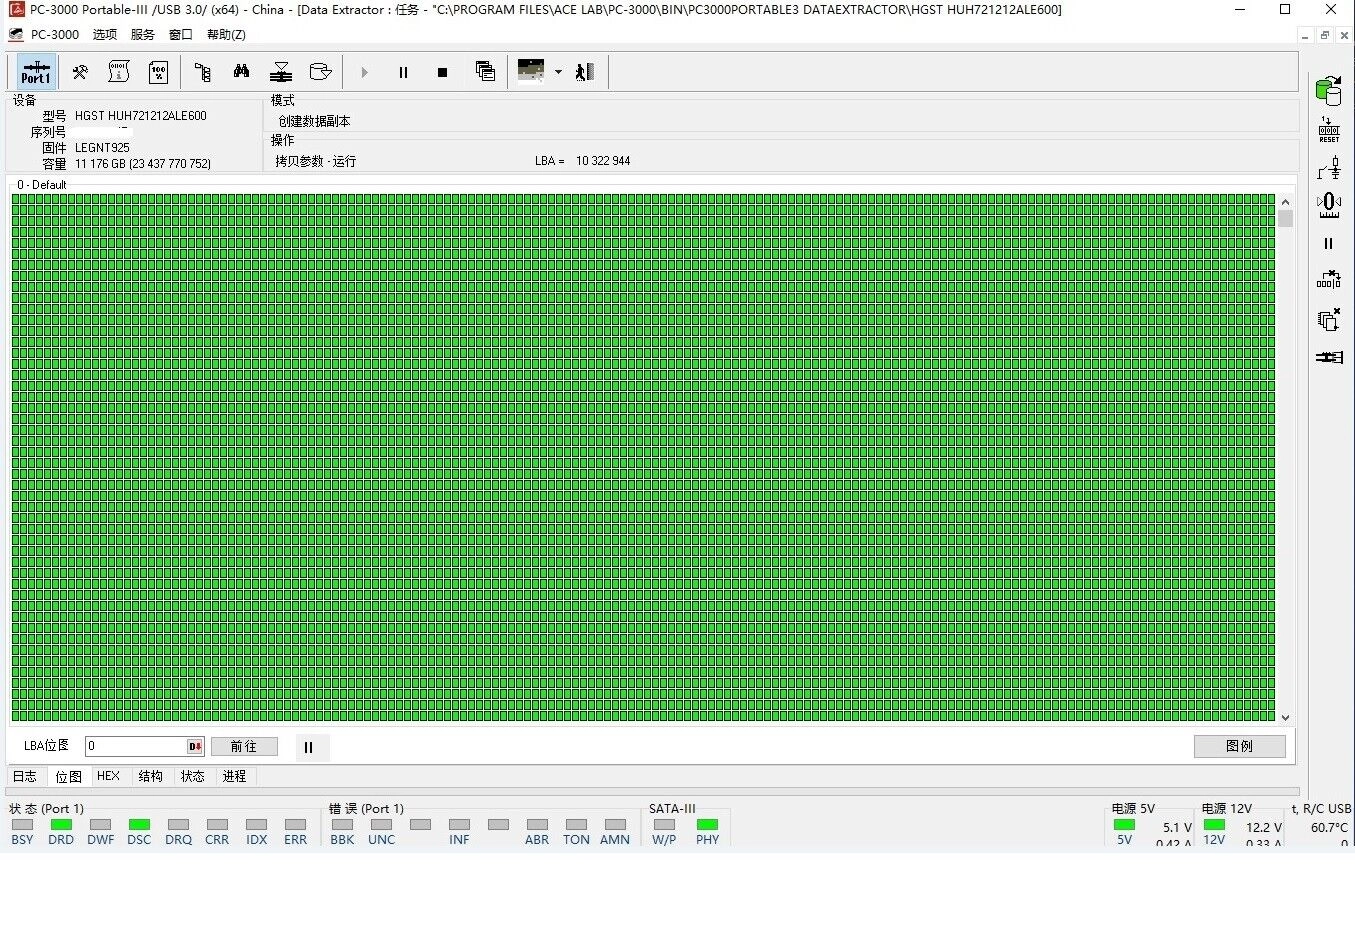Click the funnel over lines toolbar icon
Image resolution: width=1355 pixels, height=929 pixels.
[x=281, y=72]
